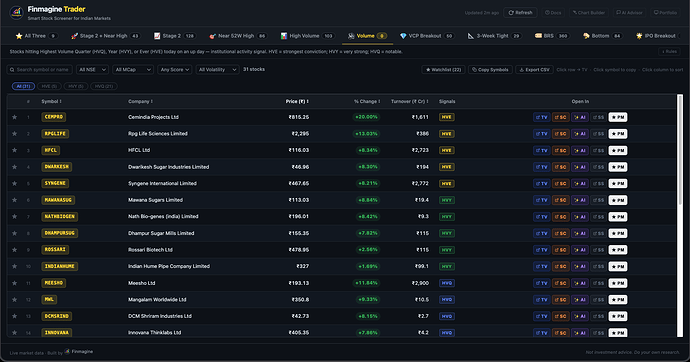Screen dimensions: 690x362
Task: Open the Bottom tab
Action: 602,36
